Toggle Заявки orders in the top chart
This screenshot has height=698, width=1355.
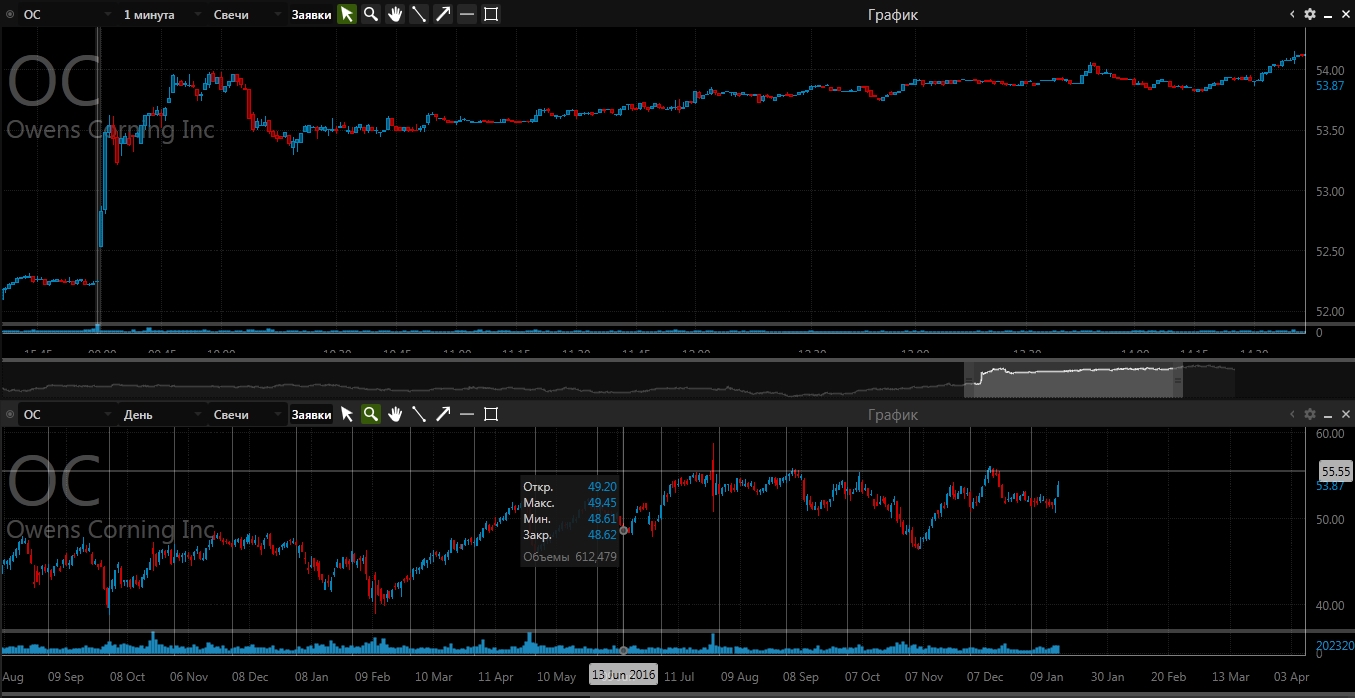click(x=311, y=15)
